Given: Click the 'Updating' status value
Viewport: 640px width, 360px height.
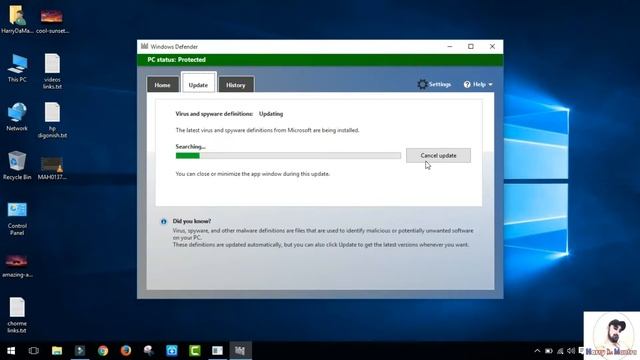Looking at the screenshot, I should [x=271, y=114].
